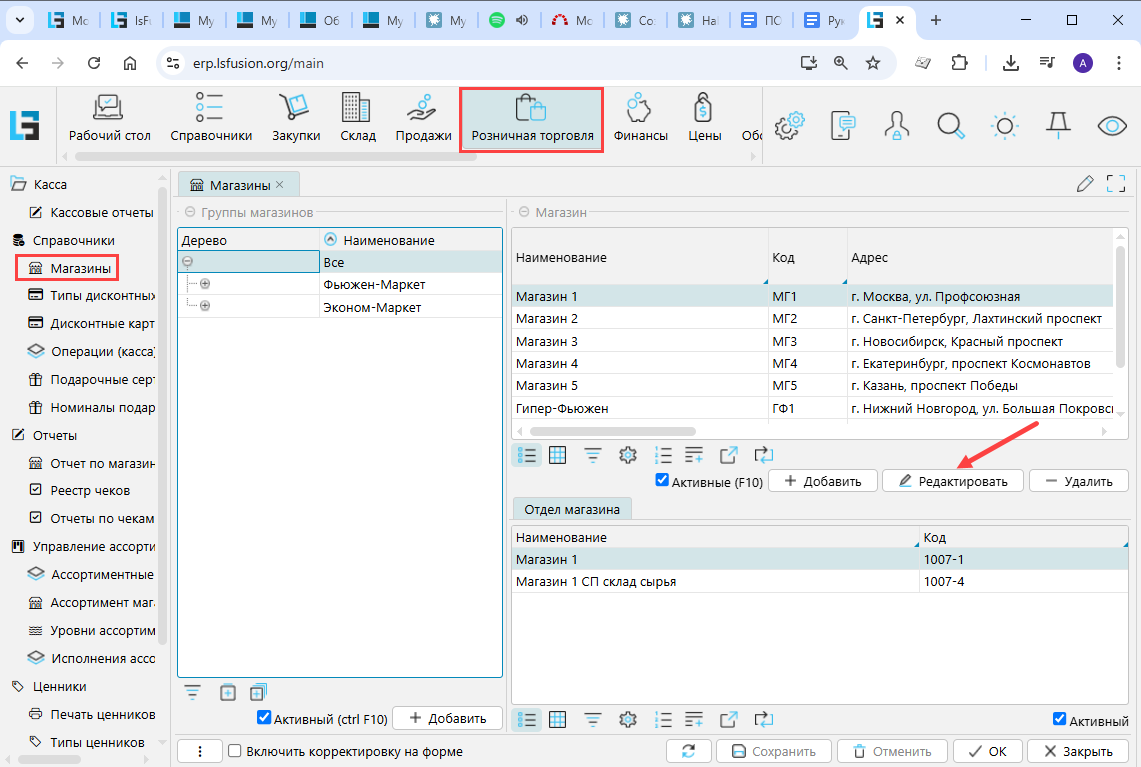Screen dimensions: 1141x767
Task: Expand the Фьюжен-Маркет tree node
Action: (205, 284)
